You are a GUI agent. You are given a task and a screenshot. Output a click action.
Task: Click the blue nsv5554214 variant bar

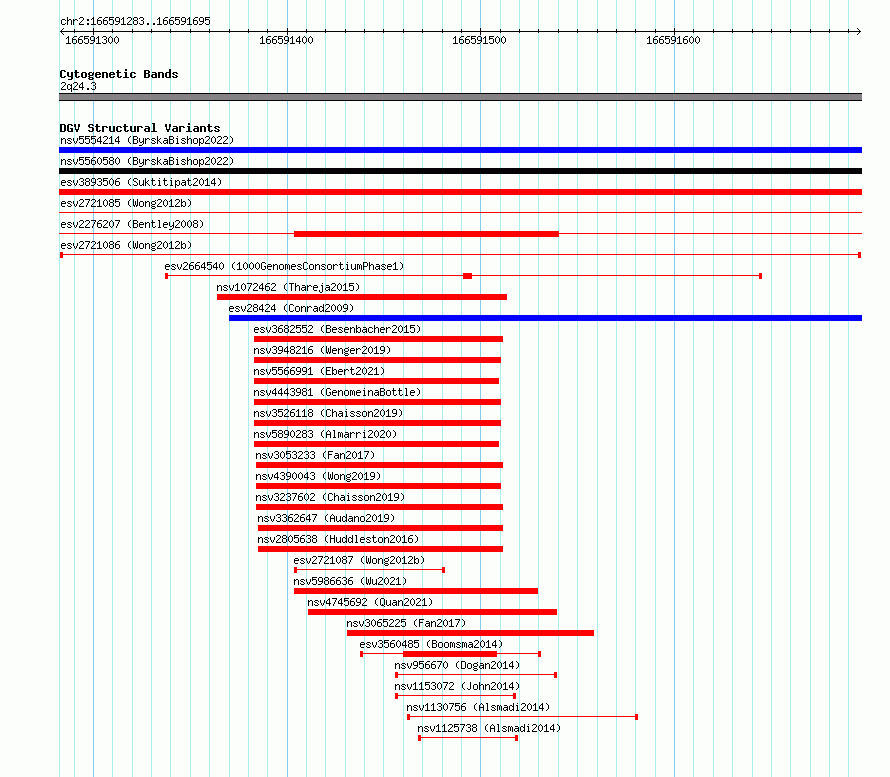coord(460,150)
